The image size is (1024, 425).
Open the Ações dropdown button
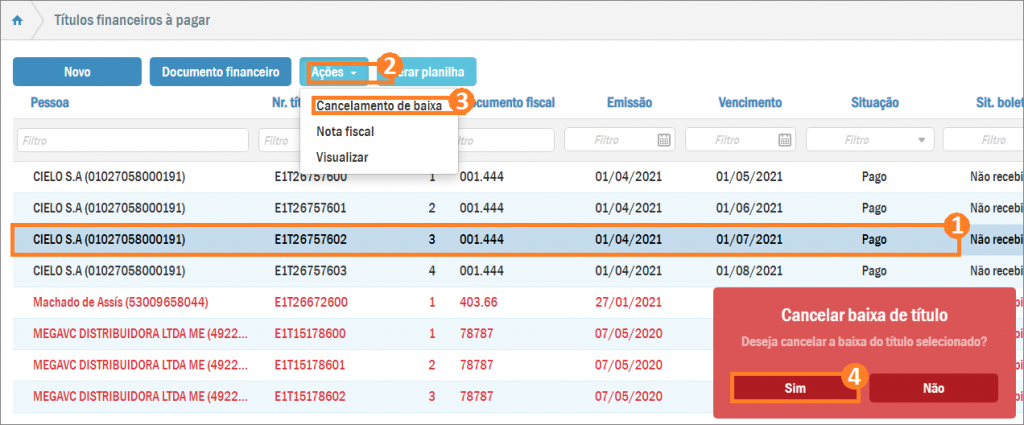point(333,72)
